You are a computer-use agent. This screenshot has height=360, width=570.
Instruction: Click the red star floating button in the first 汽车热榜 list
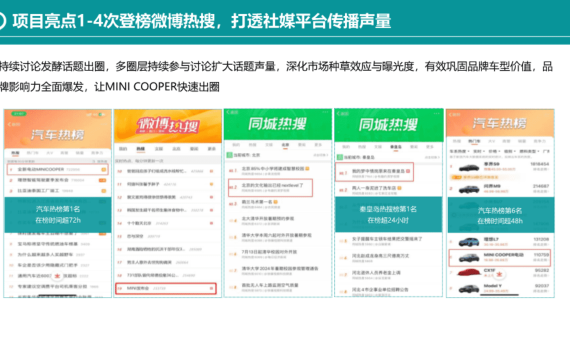[x=57, y=276]
